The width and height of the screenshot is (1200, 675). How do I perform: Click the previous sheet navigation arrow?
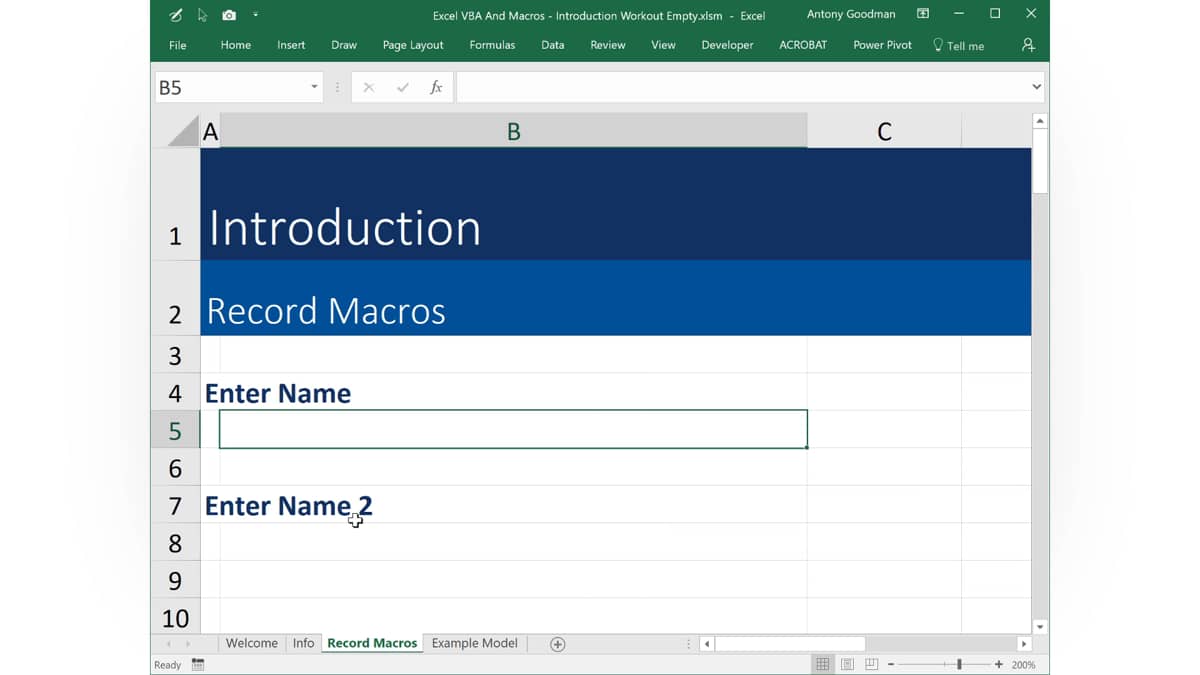coord(168,644)
